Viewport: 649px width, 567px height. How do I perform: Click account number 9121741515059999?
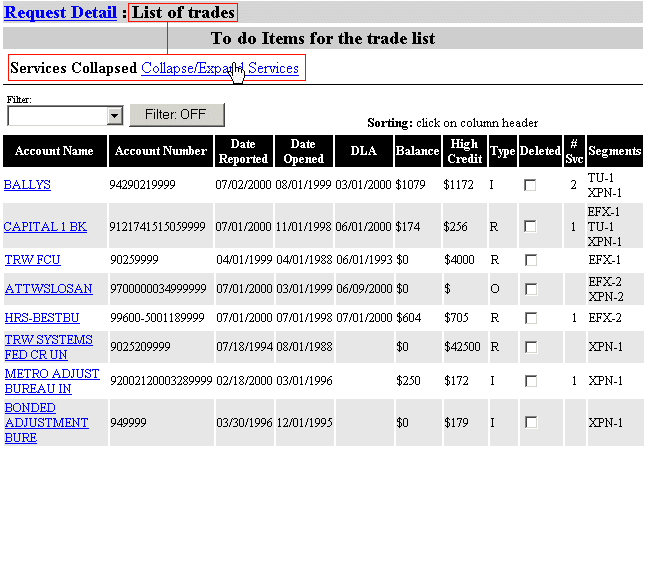coord(157,227)
